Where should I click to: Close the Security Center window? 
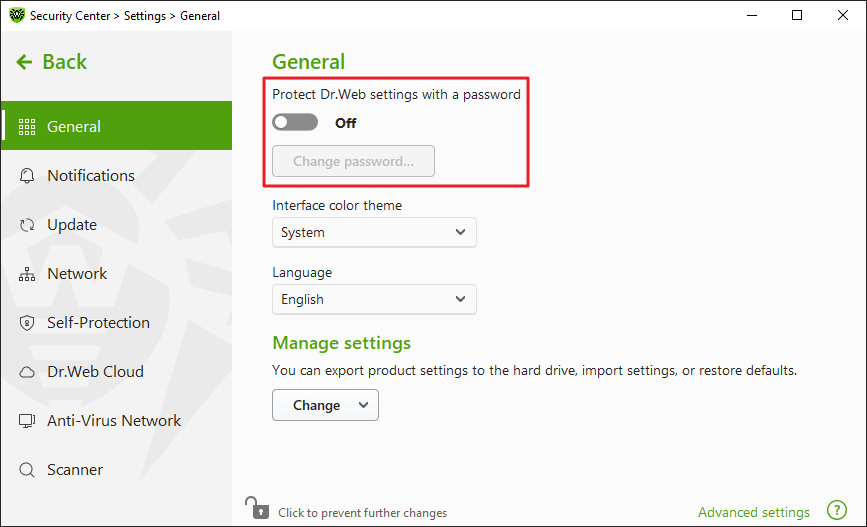tap(843, 15)
